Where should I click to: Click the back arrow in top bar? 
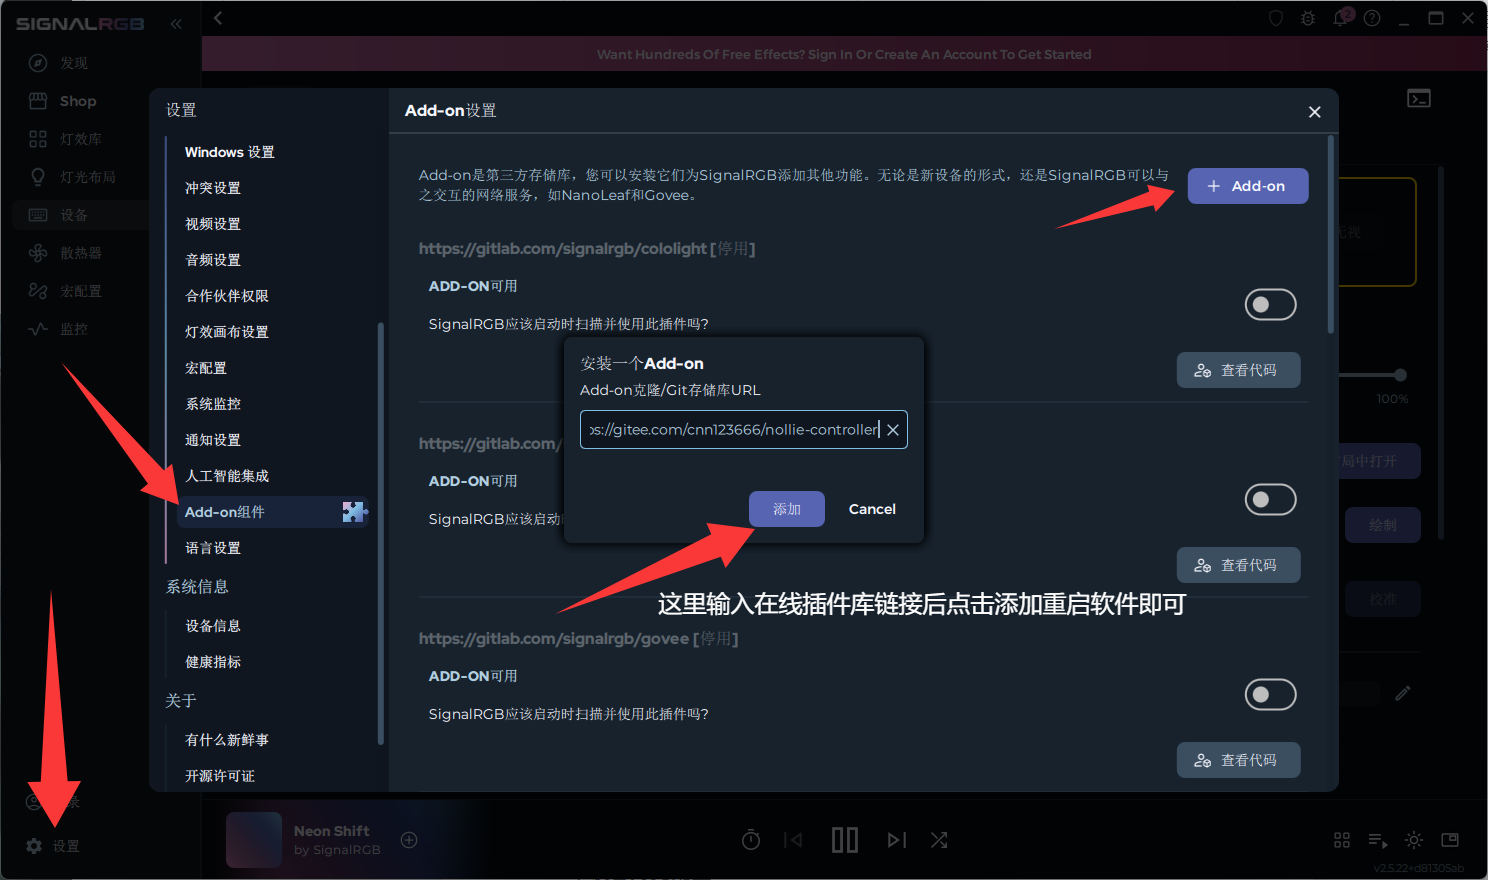[x=218, y=18]
